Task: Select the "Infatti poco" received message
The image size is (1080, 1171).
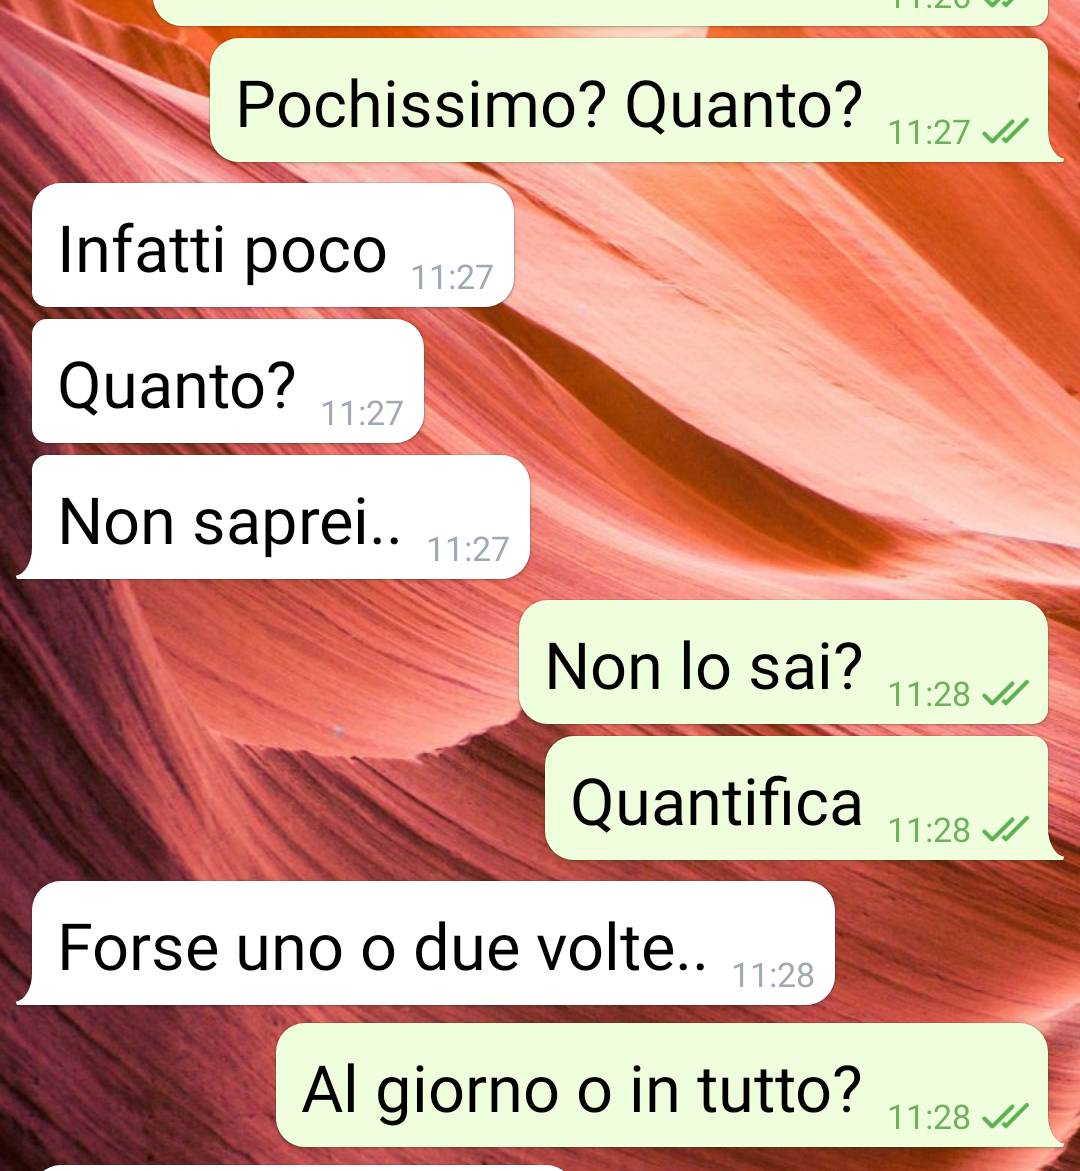Action: coord(273,245)
